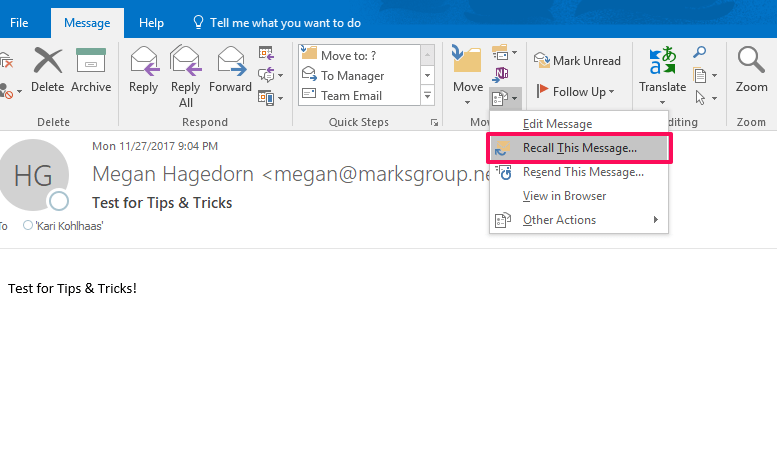Viewport: 777px width, 455px height.
Task: Reply to the sender
Action: pyautogui.click(x=144, y=70)
